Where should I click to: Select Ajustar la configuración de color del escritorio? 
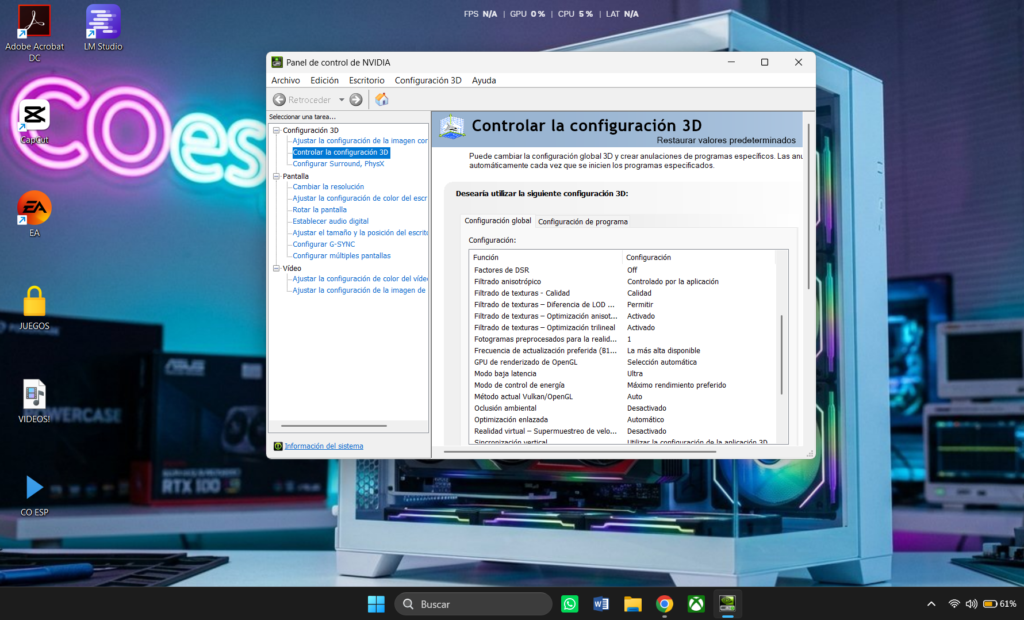pos(360,198)
